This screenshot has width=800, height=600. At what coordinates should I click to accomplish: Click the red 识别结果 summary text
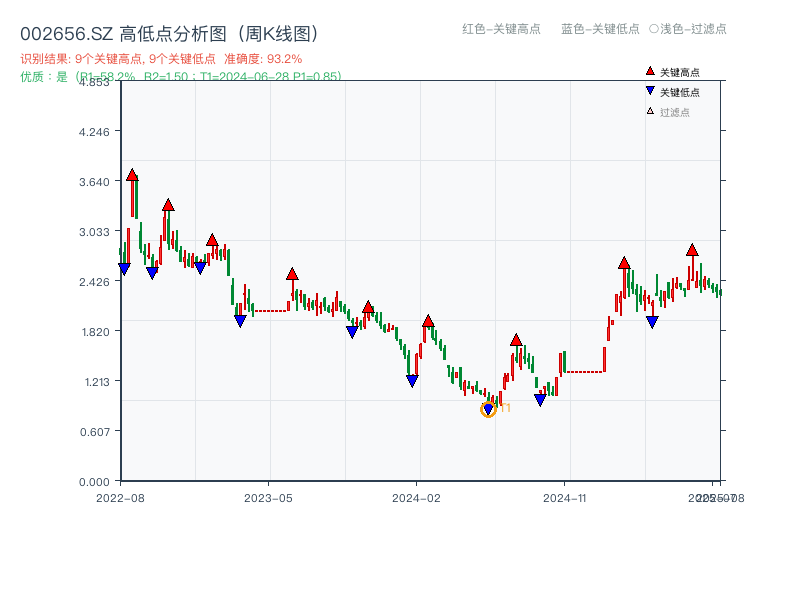(x=160, y=59)
